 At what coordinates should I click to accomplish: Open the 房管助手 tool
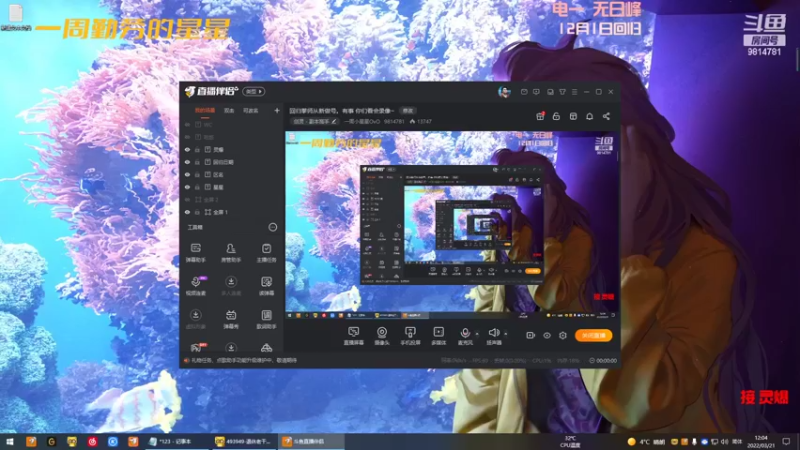click(x=231, y=253)
